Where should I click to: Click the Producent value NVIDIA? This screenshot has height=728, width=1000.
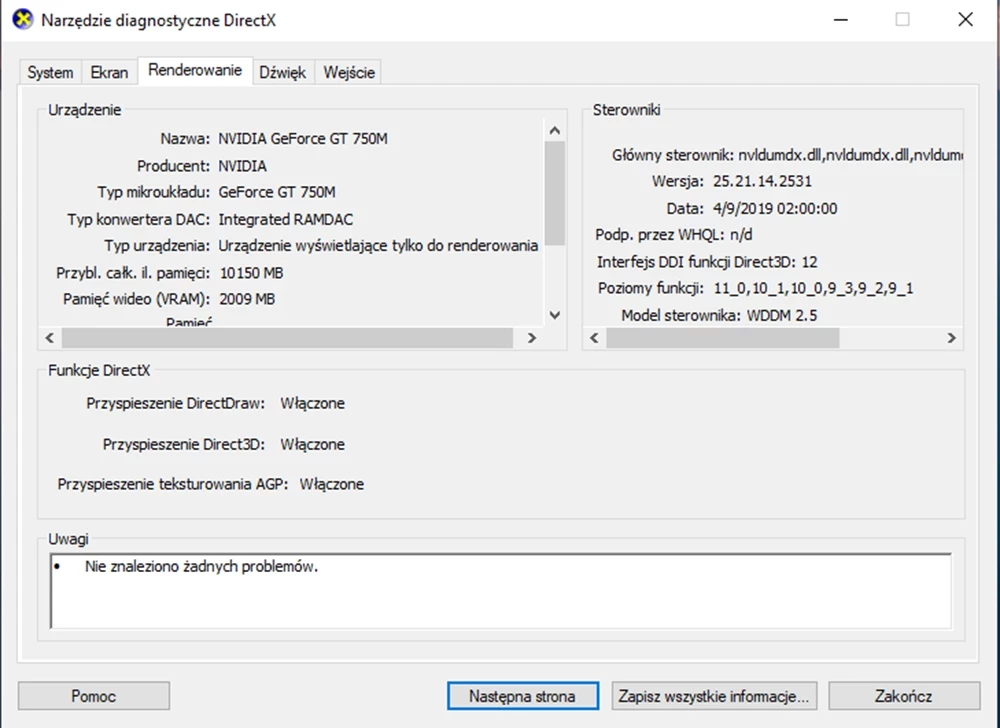pos(242,166)
